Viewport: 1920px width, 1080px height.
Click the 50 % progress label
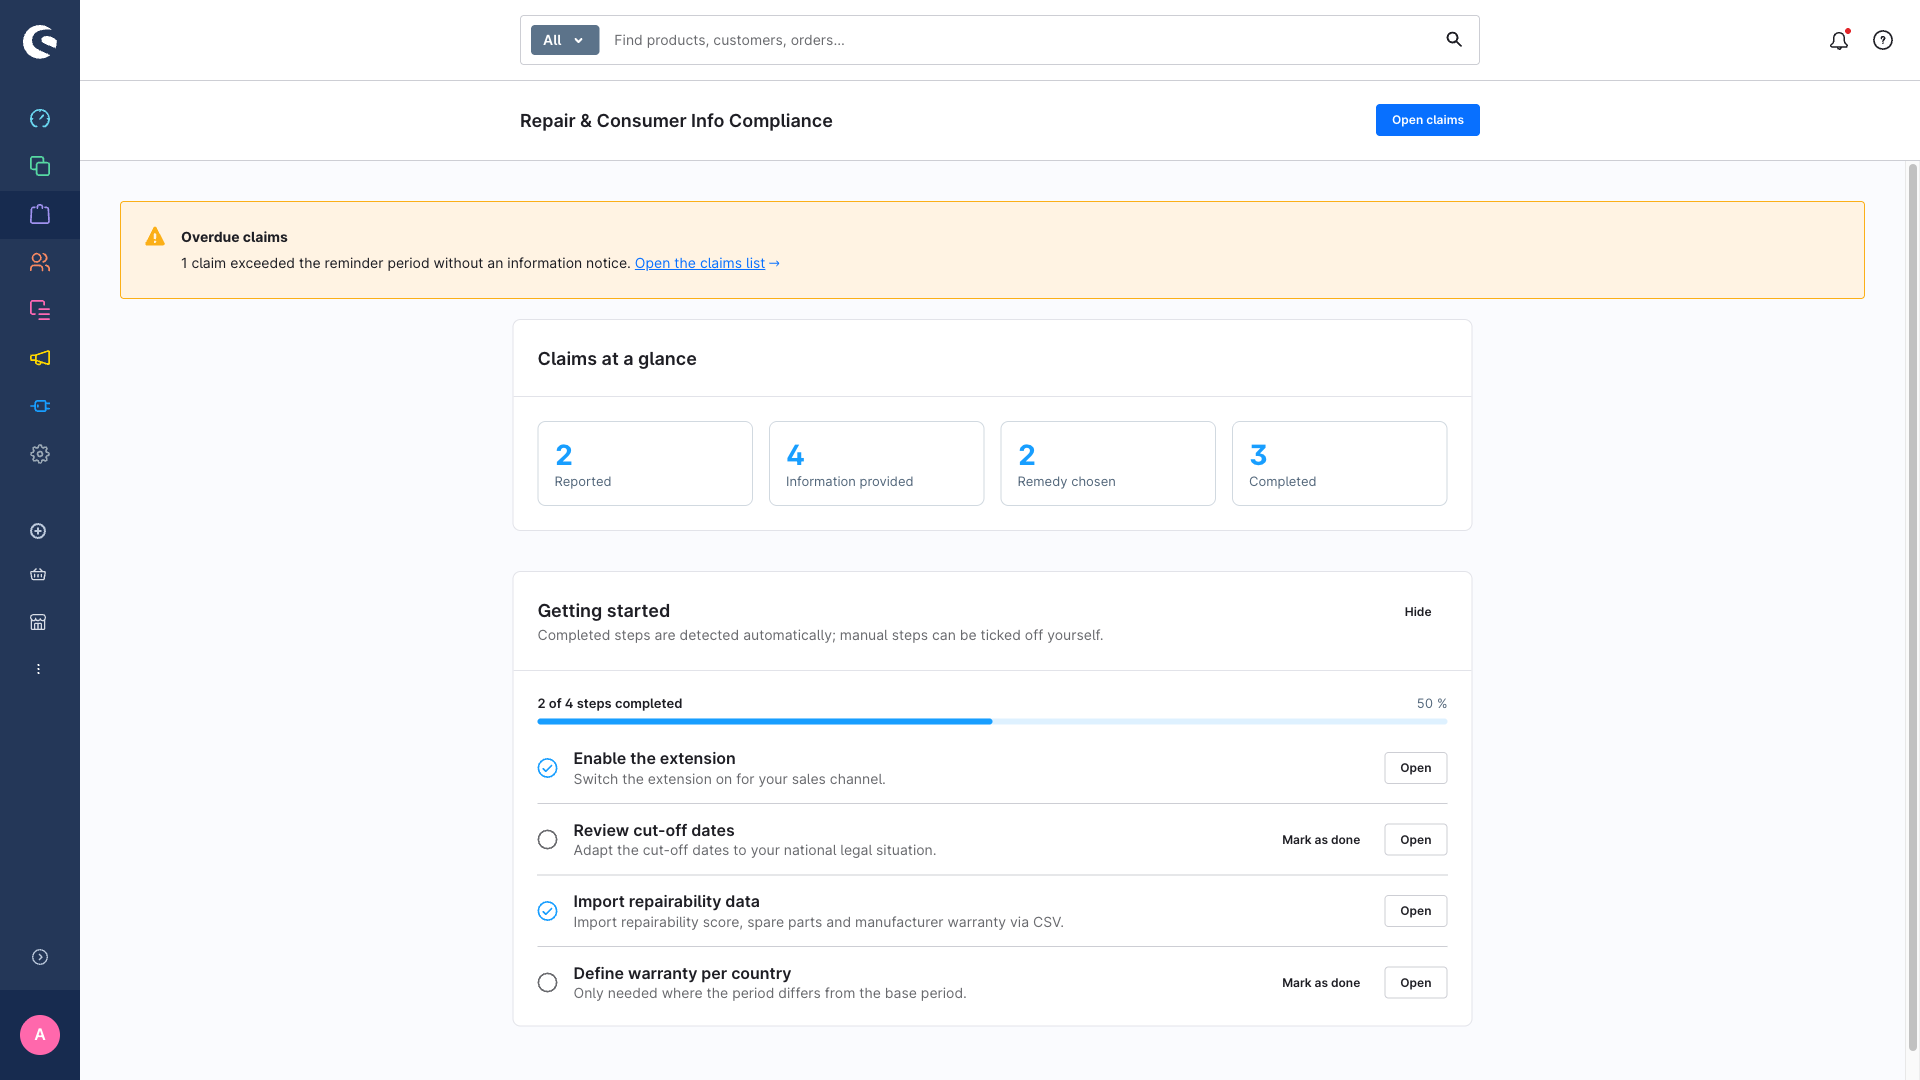1431,704
